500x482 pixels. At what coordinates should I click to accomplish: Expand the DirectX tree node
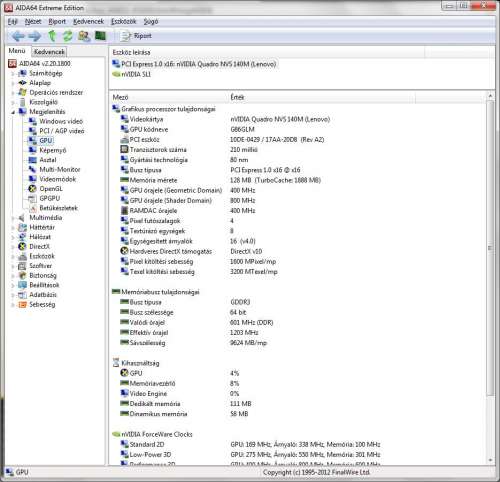(13, 247)
